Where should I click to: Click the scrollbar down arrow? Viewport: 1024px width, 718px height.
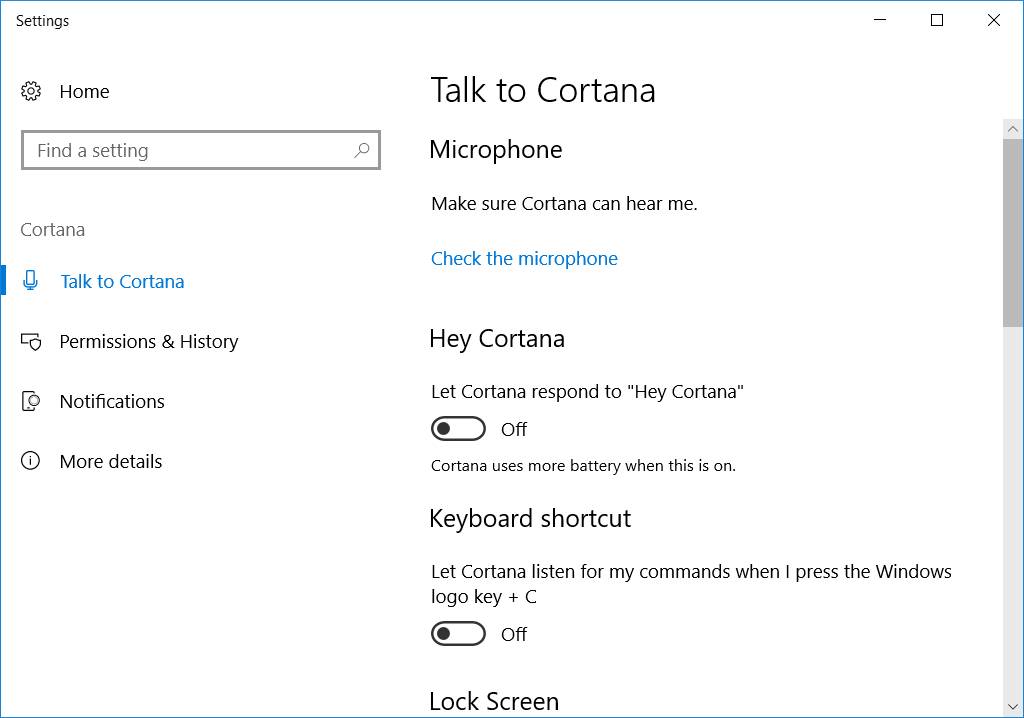(x=1013, y=707)
